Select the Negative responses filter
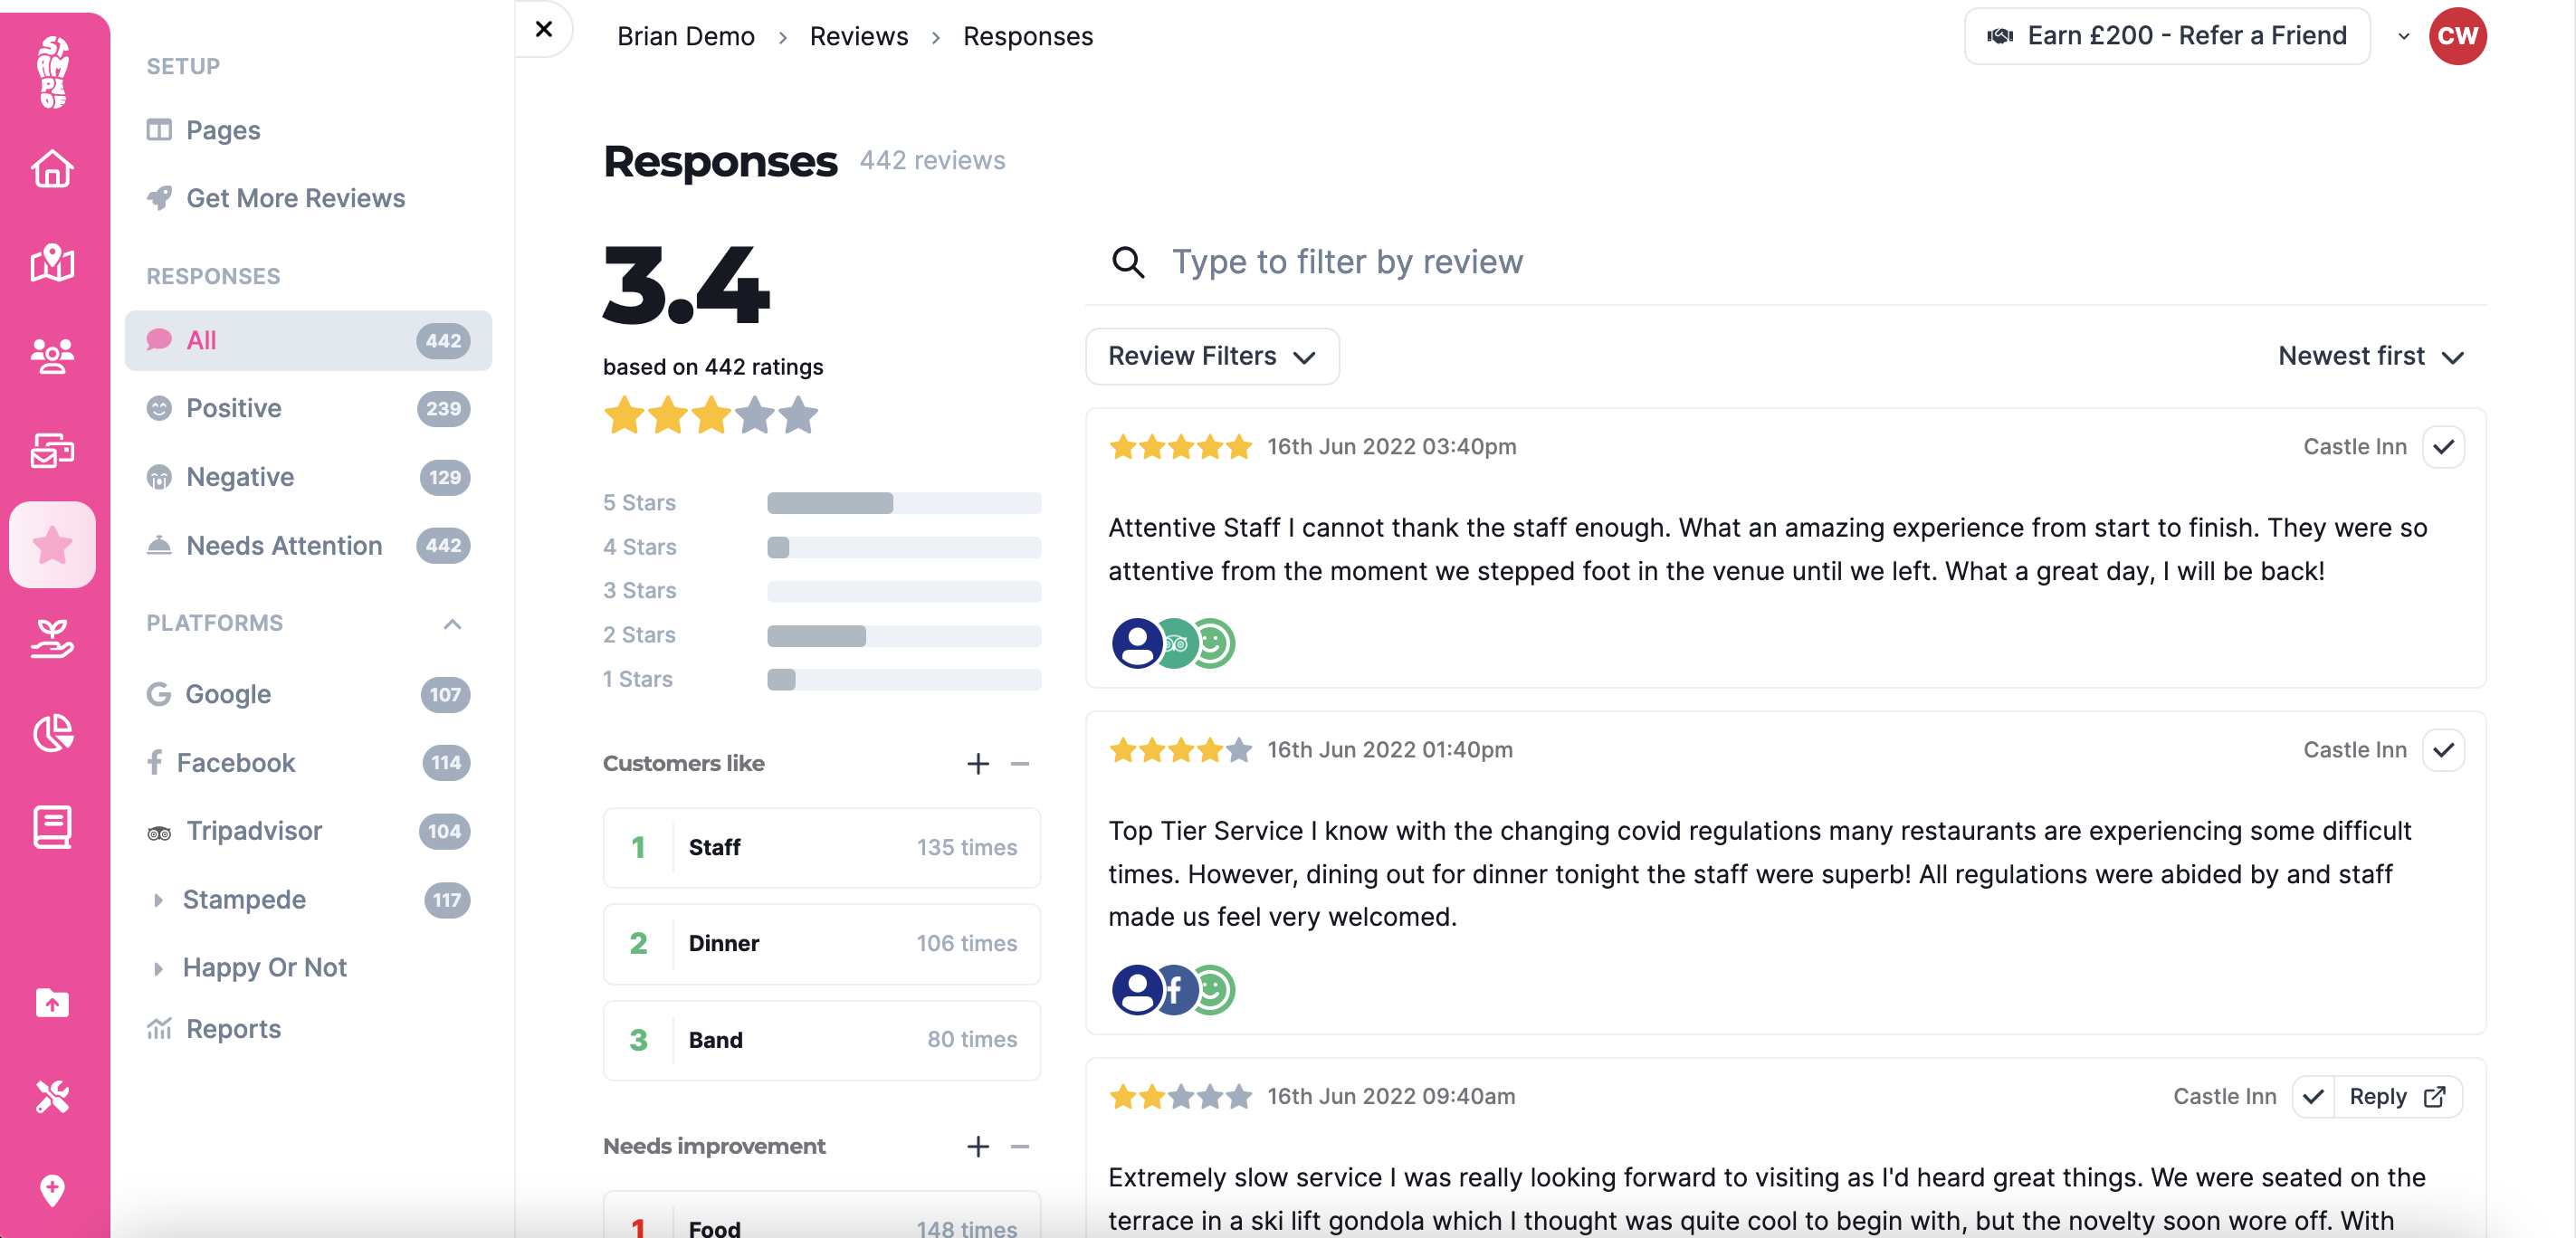This screenshot has width=2576, height=1238. (240, 477)
